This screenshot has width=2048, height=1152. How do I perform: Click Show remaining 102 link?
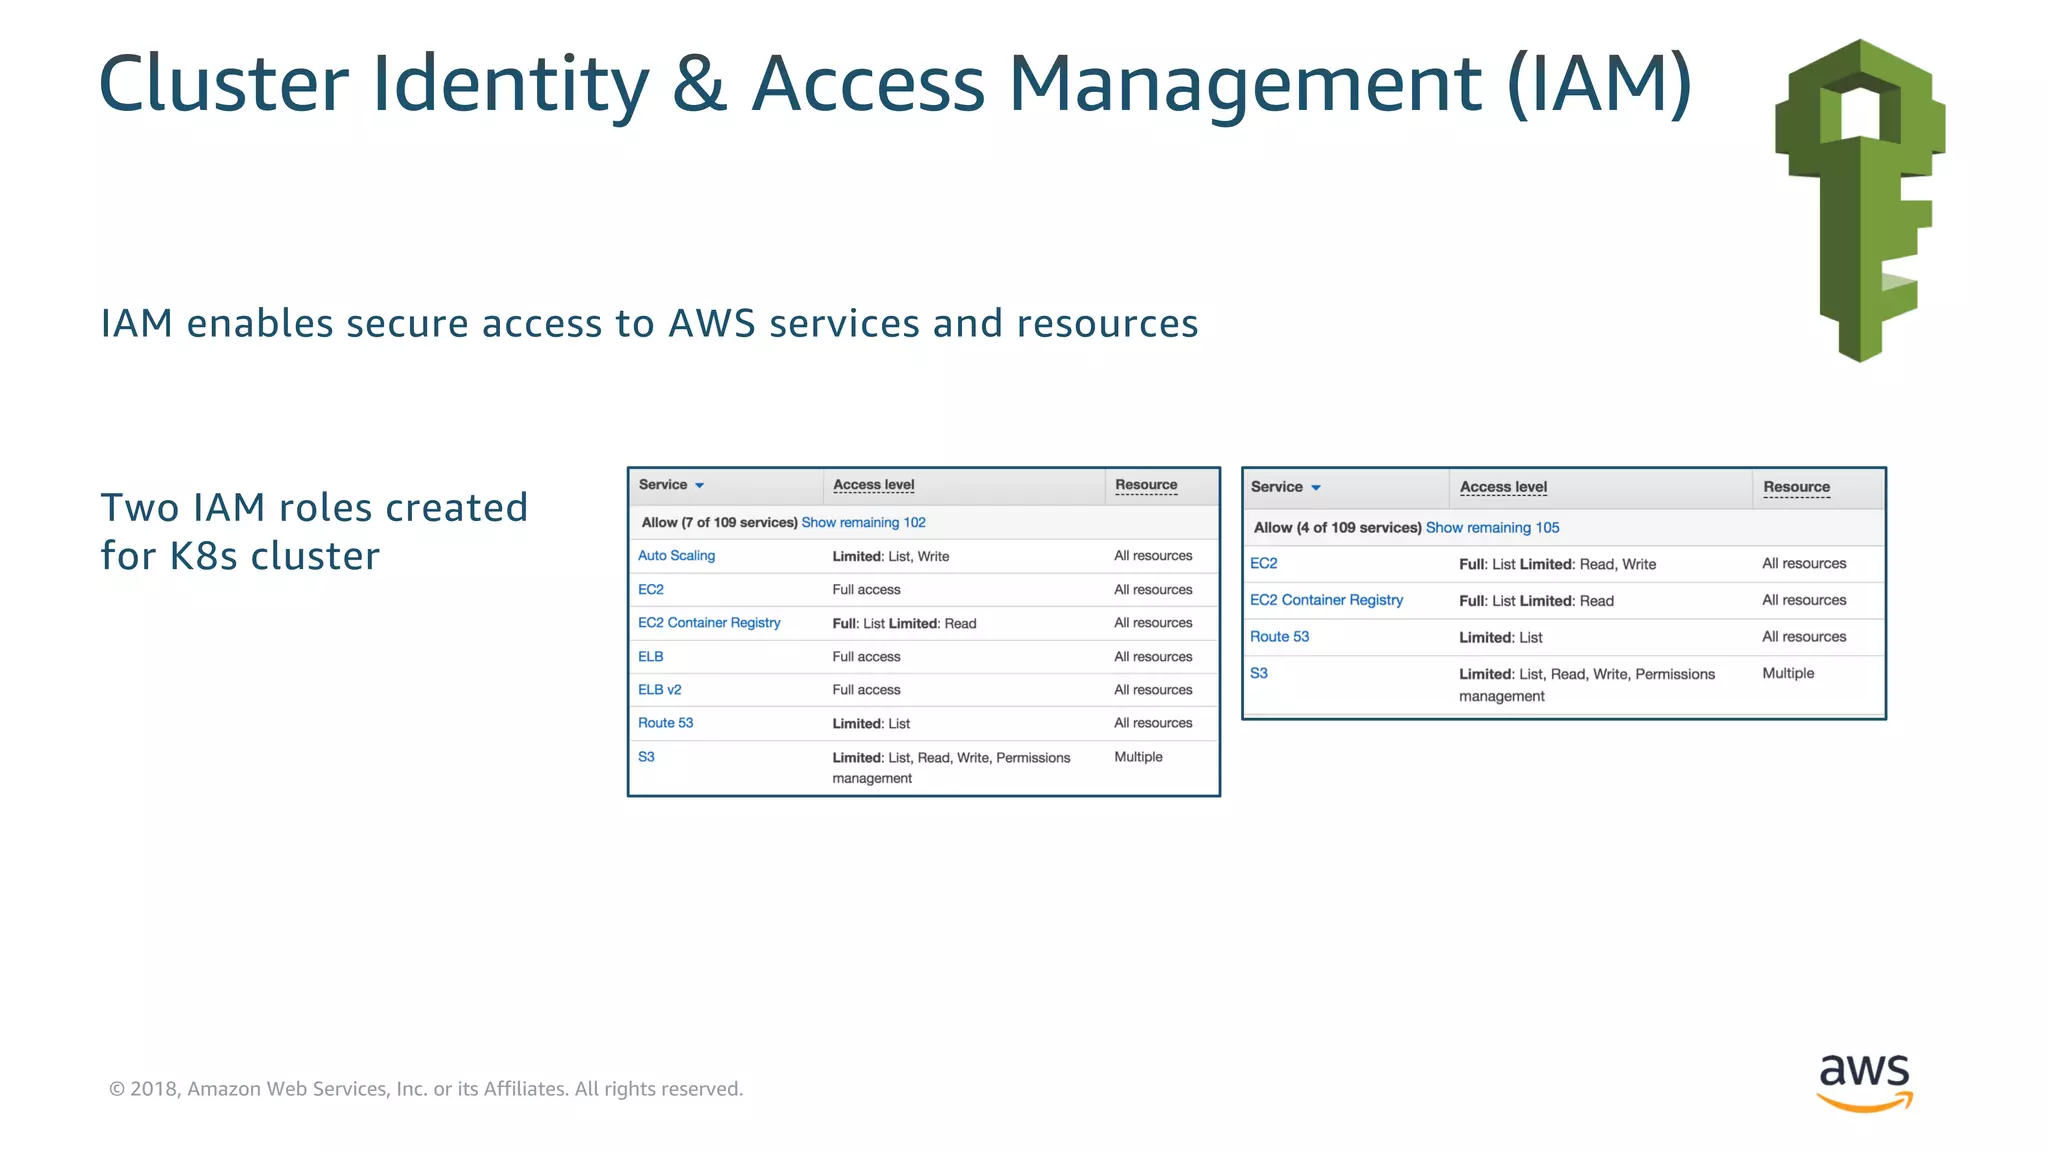[863, 523]
